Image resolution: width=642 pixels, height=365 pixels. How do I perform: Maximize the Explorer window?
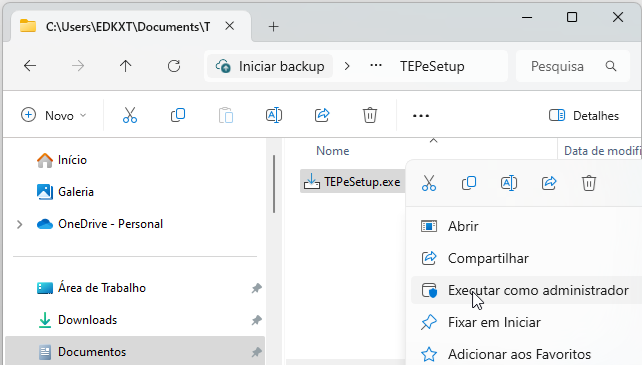(x=572, y=17)
